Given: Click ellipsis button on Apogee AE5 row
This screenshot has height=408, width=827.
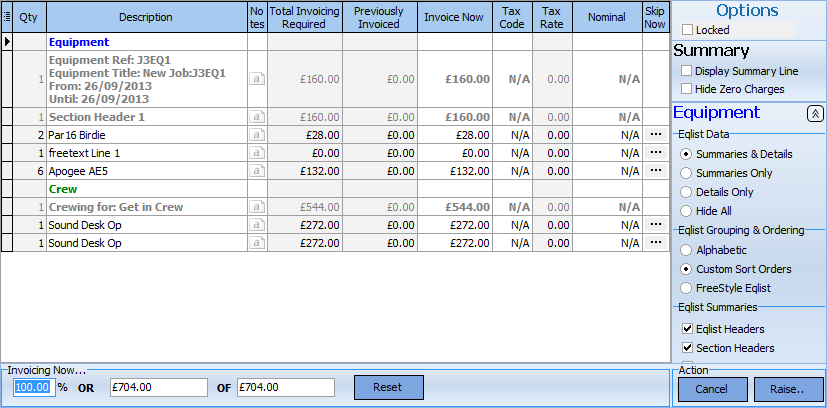Looking at the screenshot, I should tap(656, 170).
